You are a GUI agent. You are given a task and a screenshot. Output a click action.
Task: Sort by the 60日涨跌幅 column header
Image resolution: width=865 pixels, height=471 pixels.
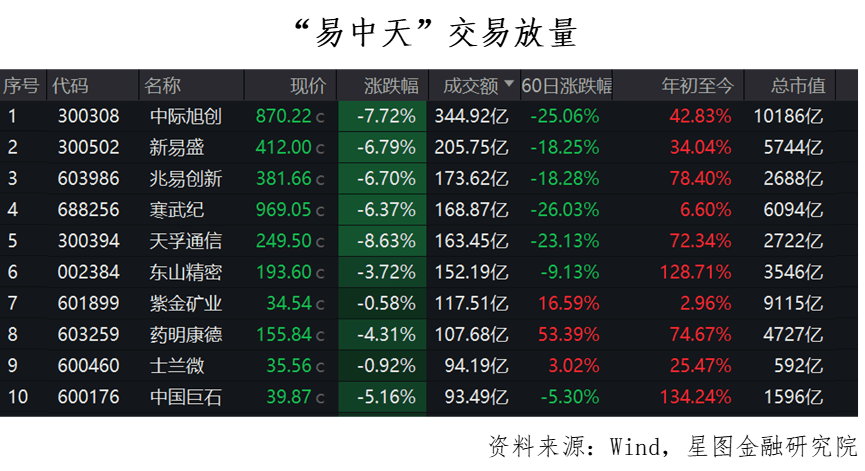[567, 85]
